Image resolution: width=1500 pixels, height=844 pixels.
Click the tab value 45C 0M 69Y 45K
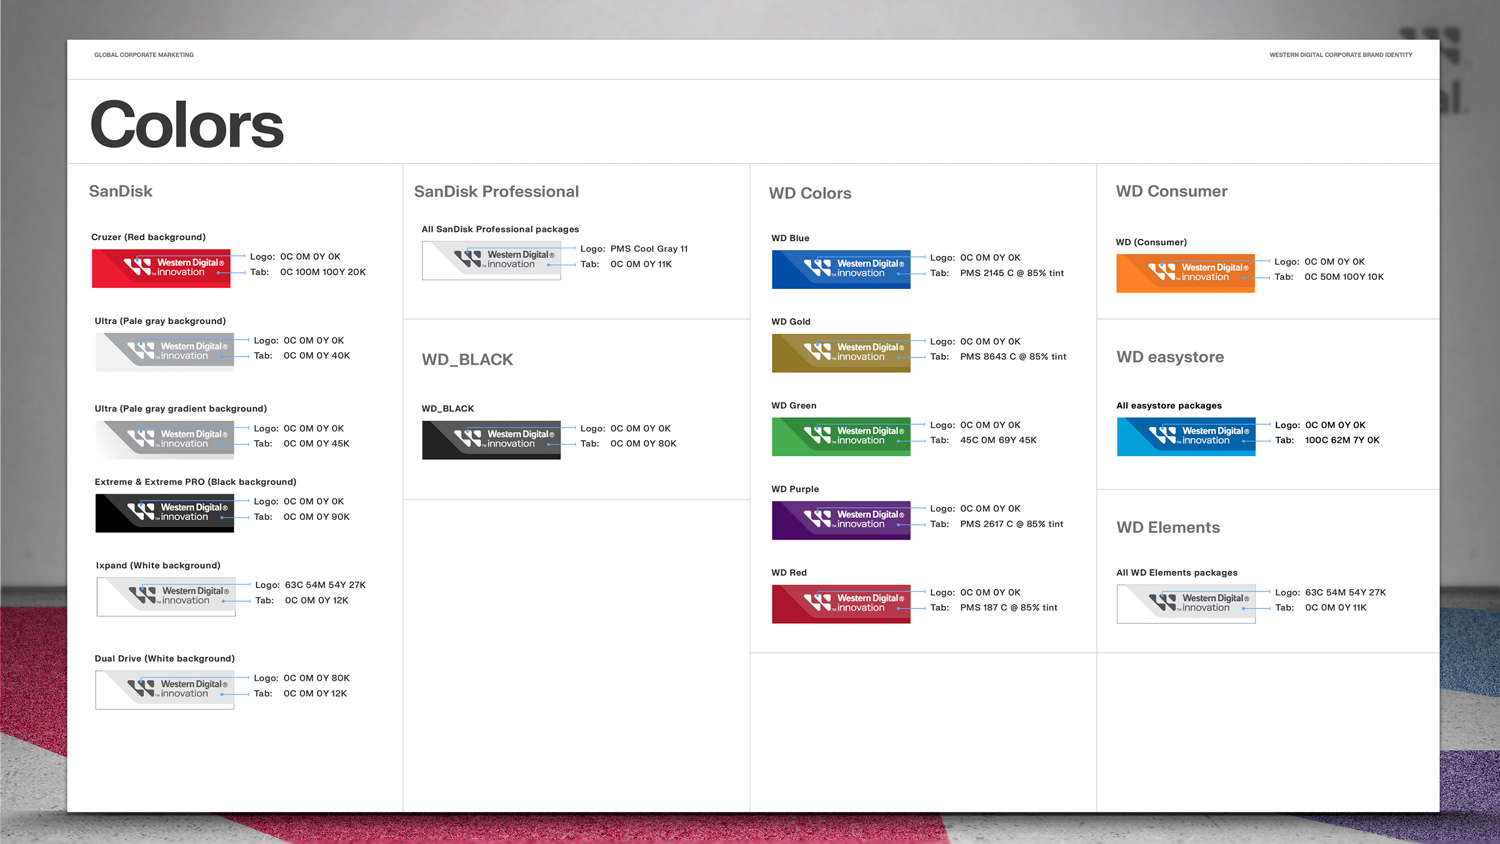point(998,440)
